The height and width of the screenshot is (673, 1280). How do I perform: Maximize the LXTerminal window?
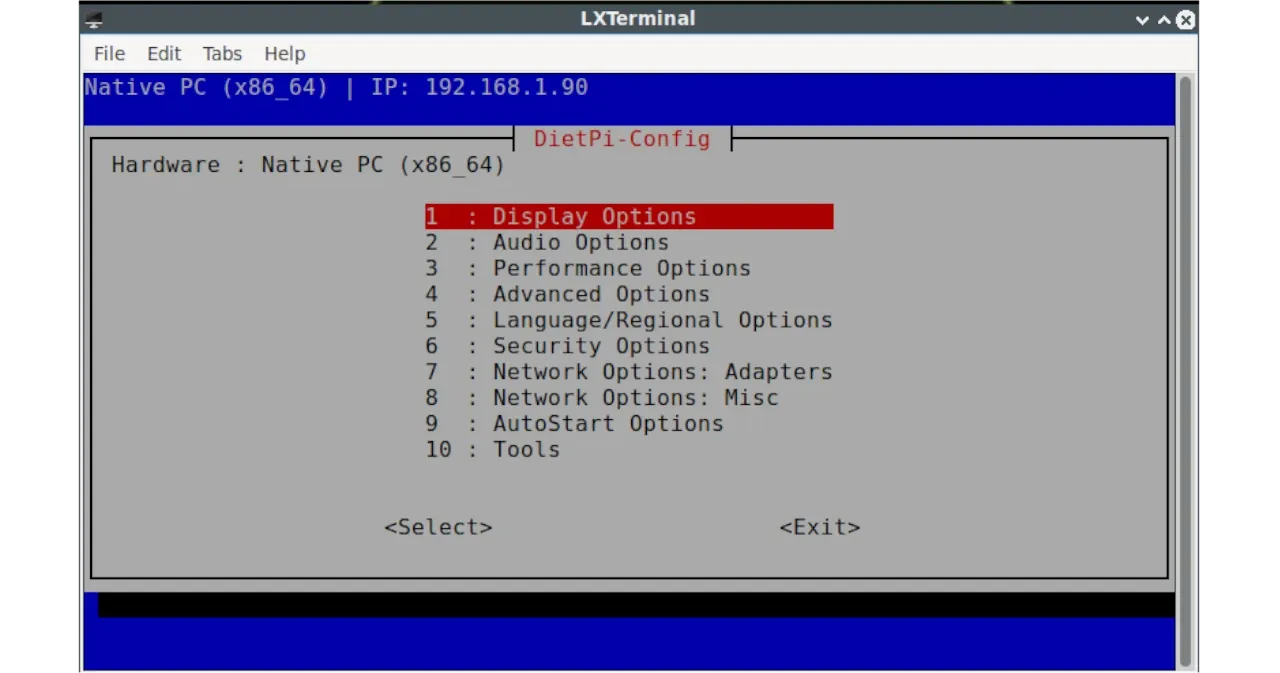click(1164, 19)
